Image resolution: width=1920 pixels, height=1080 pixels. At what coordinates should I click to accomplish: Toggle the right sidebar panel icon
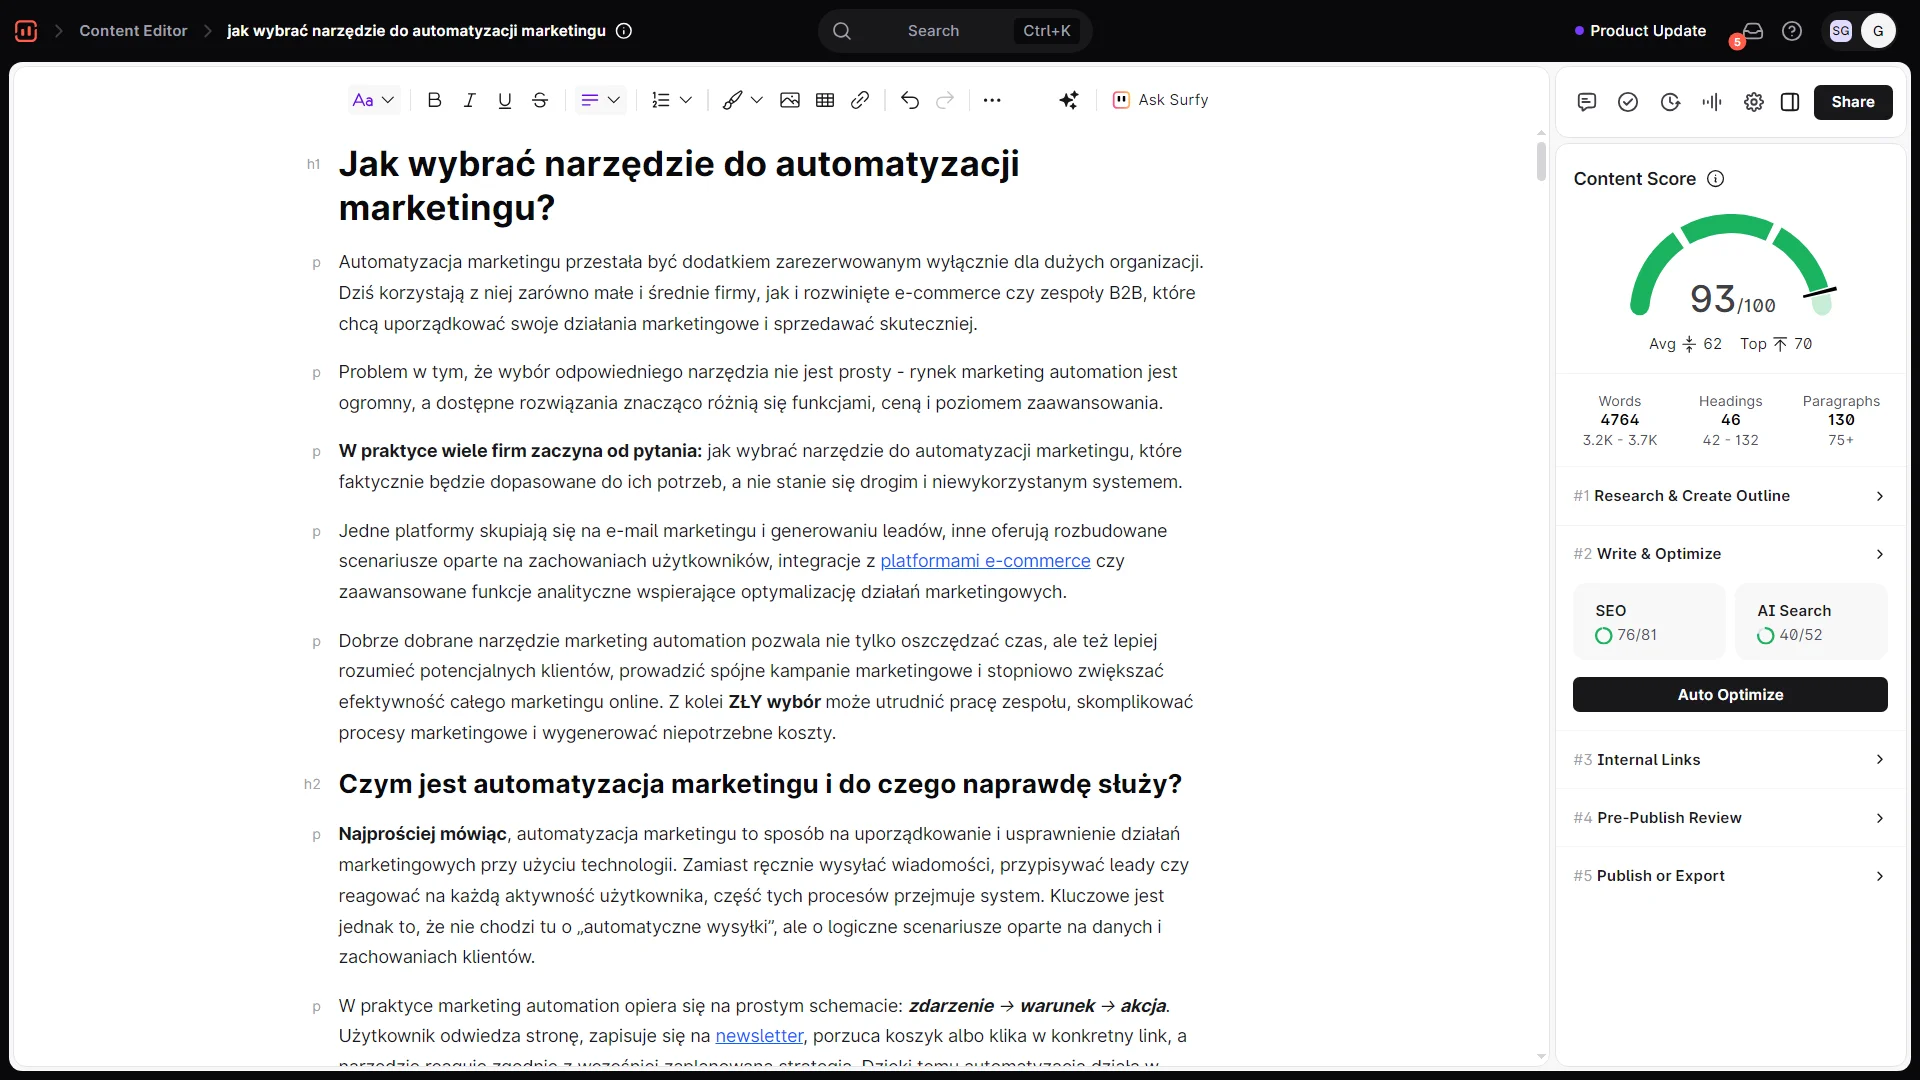coord(1790,102)
